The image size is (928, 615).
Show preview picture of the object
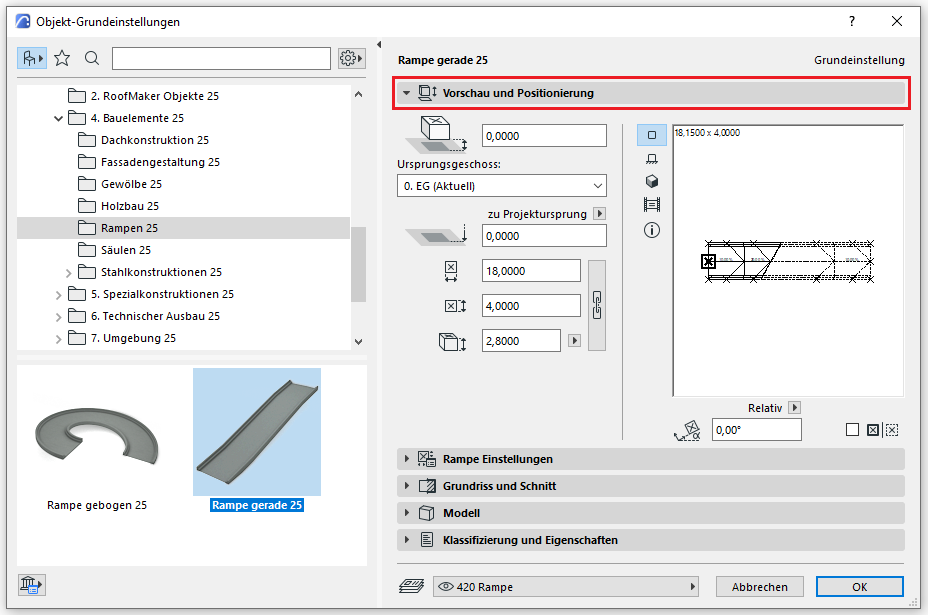pyautogui.click(x=652, y=205)
